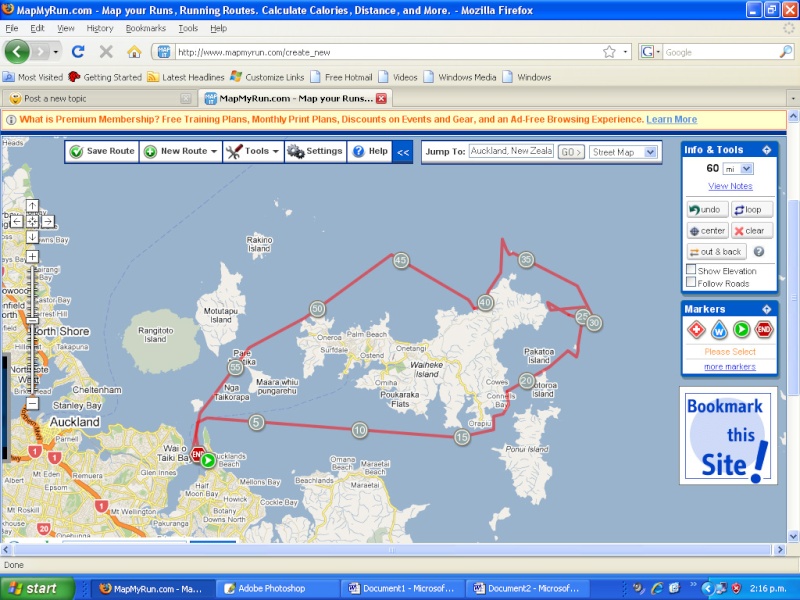Click the undo button

pos(707,210)
